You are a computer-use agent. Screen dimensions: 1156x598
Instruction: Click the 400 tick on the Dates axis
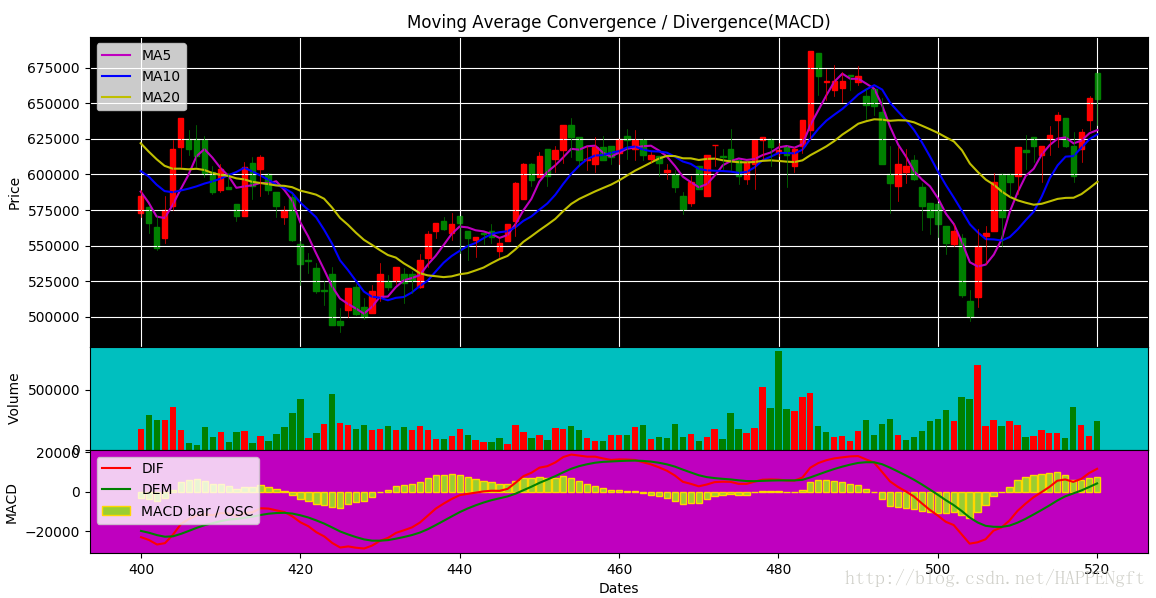141,569
